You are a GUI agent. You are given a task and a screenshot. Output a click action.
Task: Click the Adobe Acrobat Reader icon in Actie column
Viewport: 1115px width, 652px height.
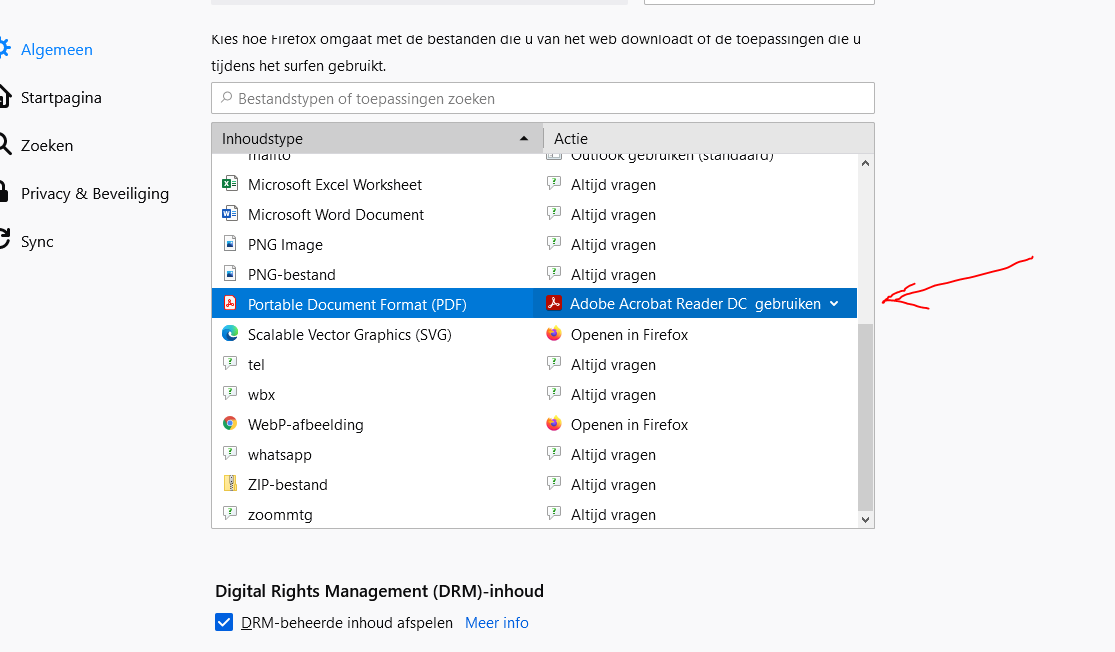554,303
